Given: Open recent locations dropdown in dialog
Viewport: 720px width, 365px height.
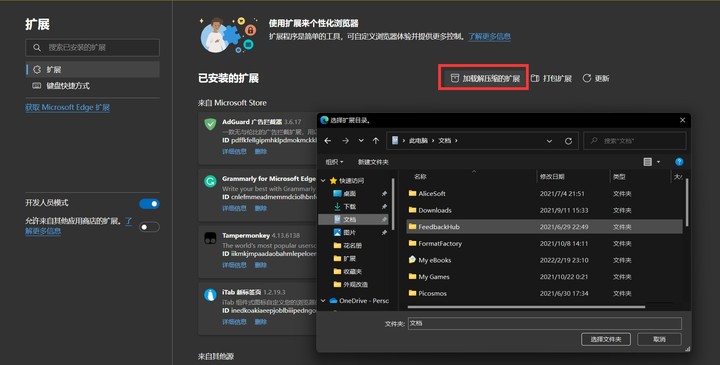Looking at the screenshot, I should (361, 141).
